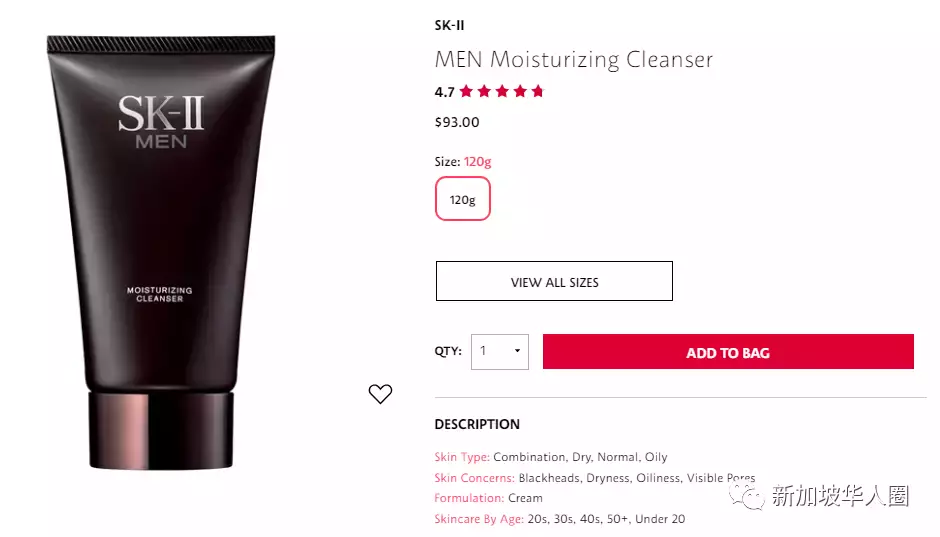Select the 120g size option
Image resolution: width=940 pixels, height=537 pixels.
pyautogui.click(x=463, y=199)
